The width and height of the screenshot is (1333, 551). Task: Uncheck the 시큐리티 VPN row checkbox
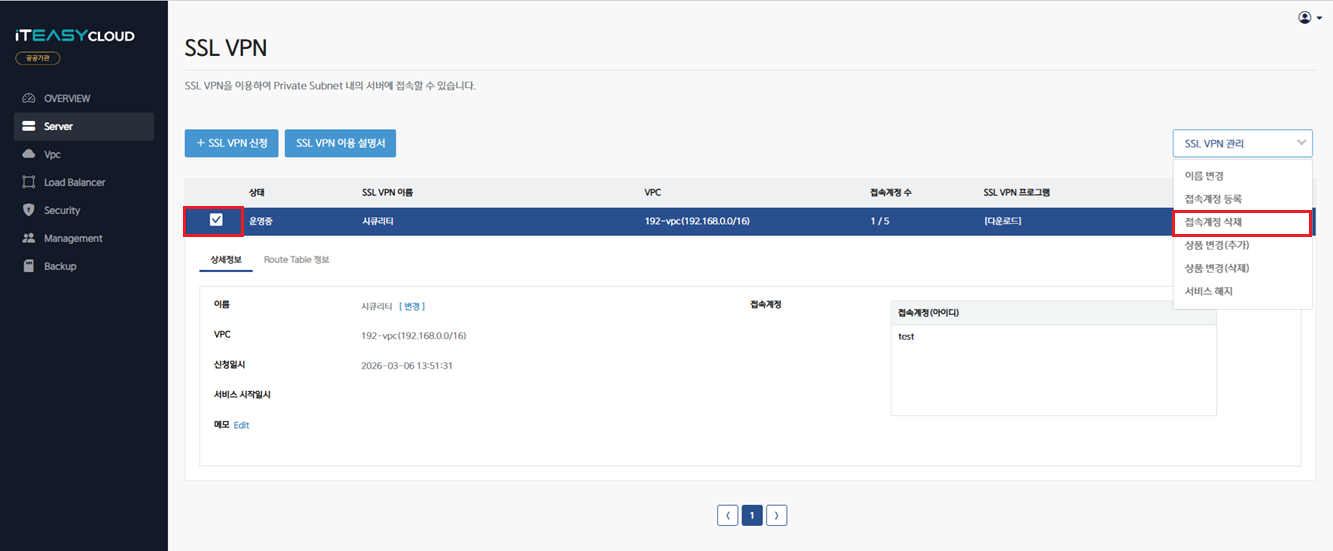tap(216, 220)
